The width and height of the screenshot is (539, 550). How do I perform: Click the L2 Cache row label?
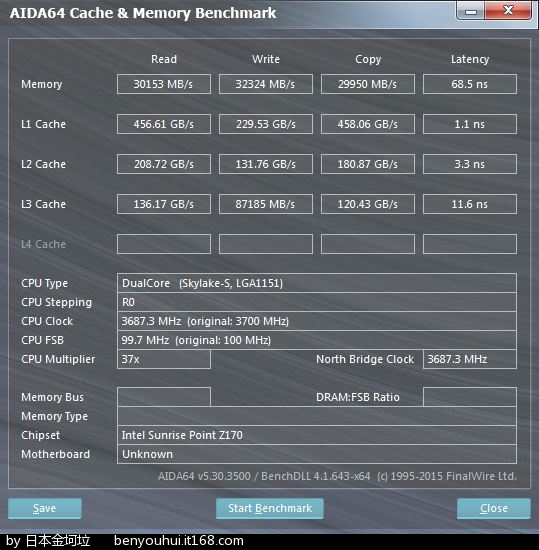43,164
